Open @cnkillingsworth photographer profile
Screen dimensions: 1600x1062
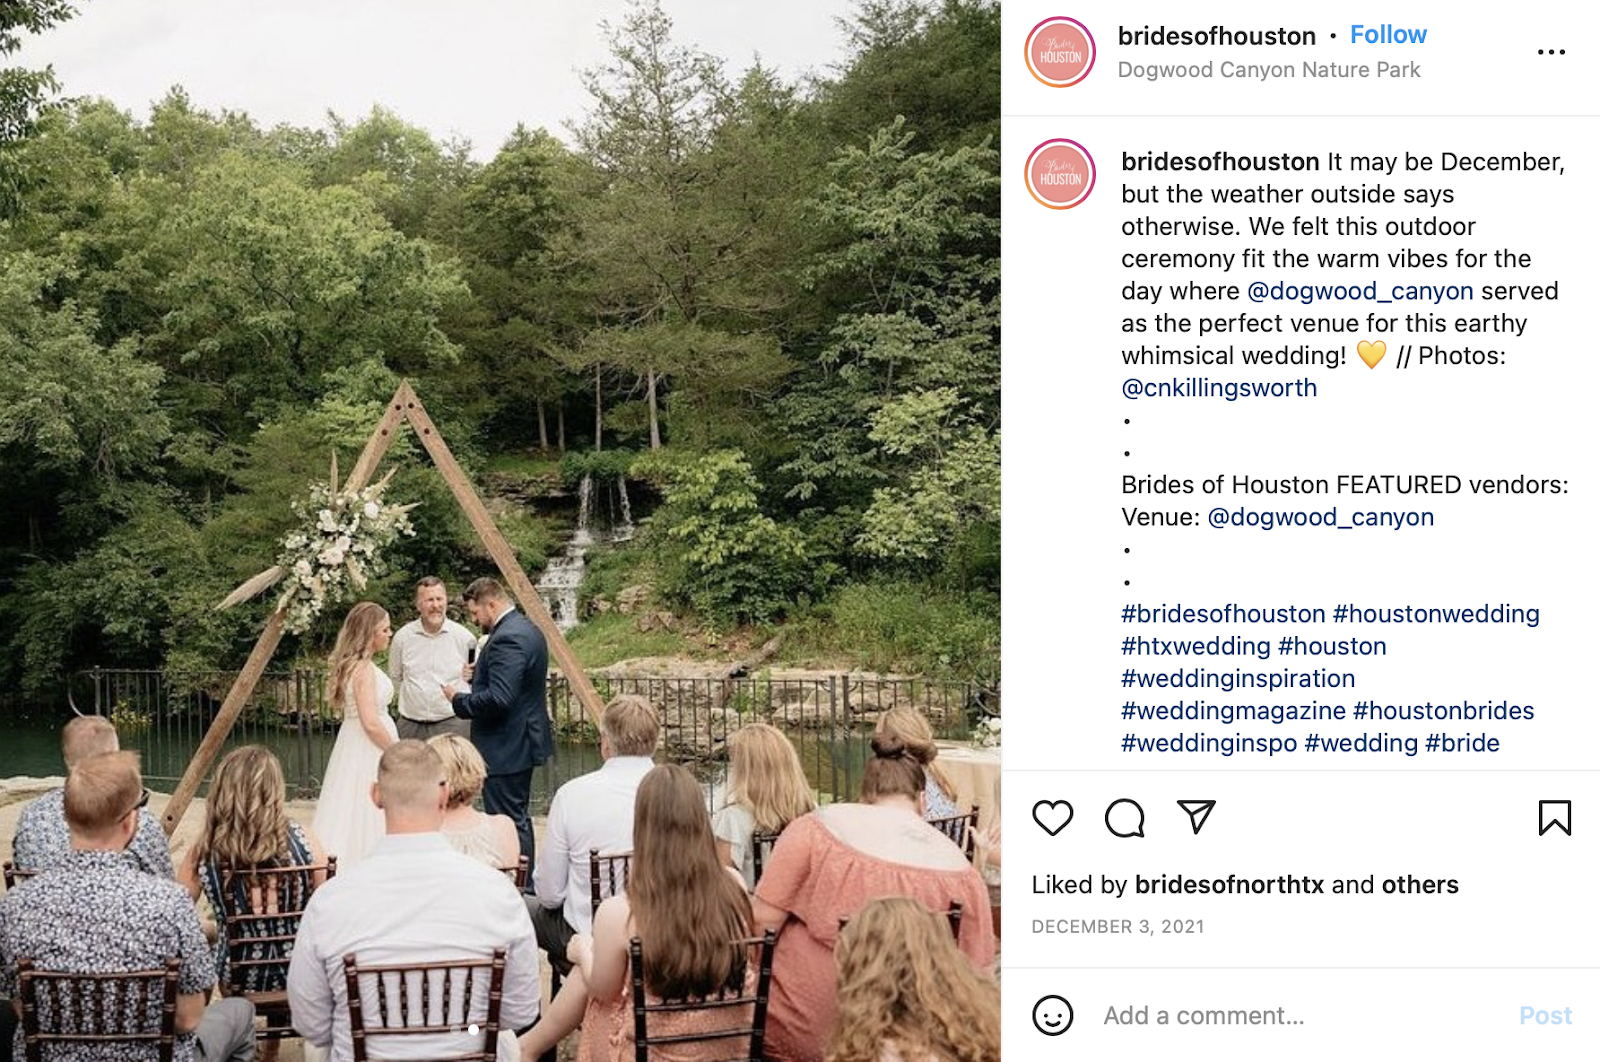click(x=1219, y=388)
